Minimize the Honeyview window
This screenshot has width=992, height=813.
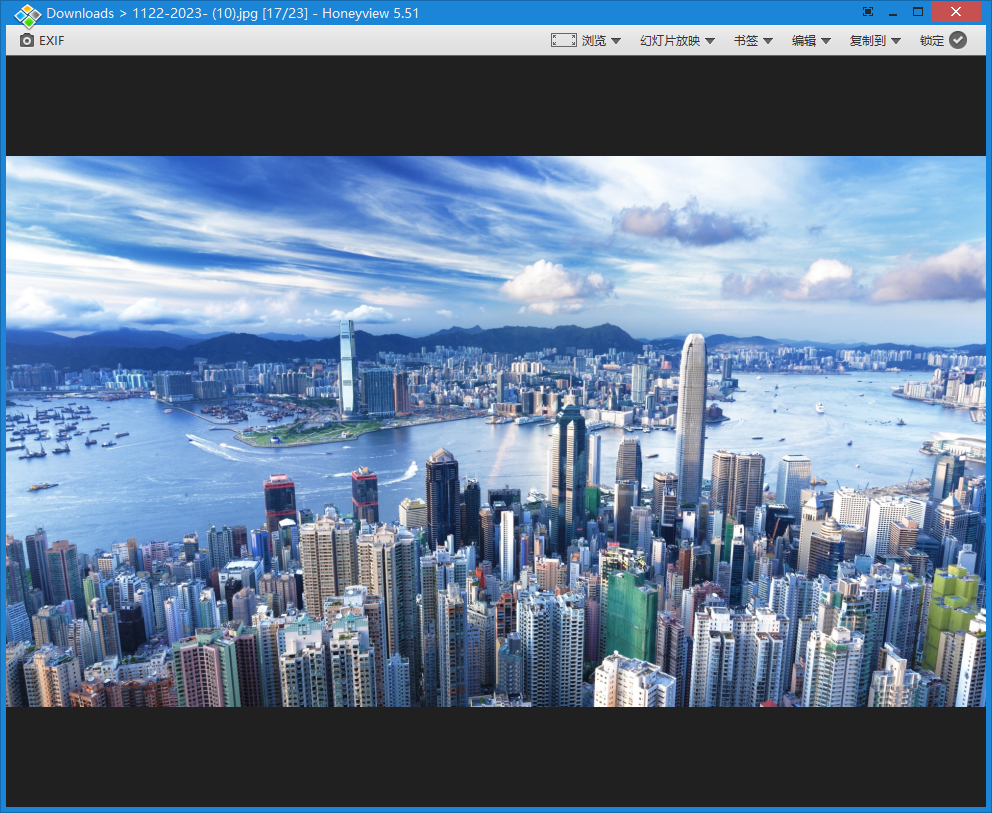pyautogui.click(x=893, y=12)
